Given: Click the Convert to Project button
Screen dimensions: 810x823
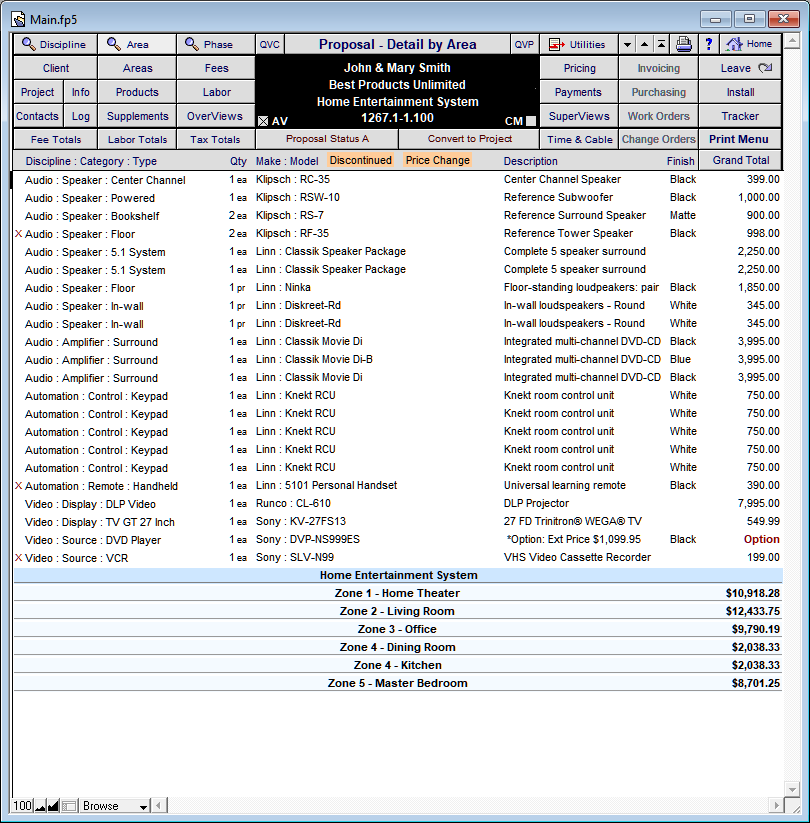Looking at the screenshot, I should coord(469,139).
